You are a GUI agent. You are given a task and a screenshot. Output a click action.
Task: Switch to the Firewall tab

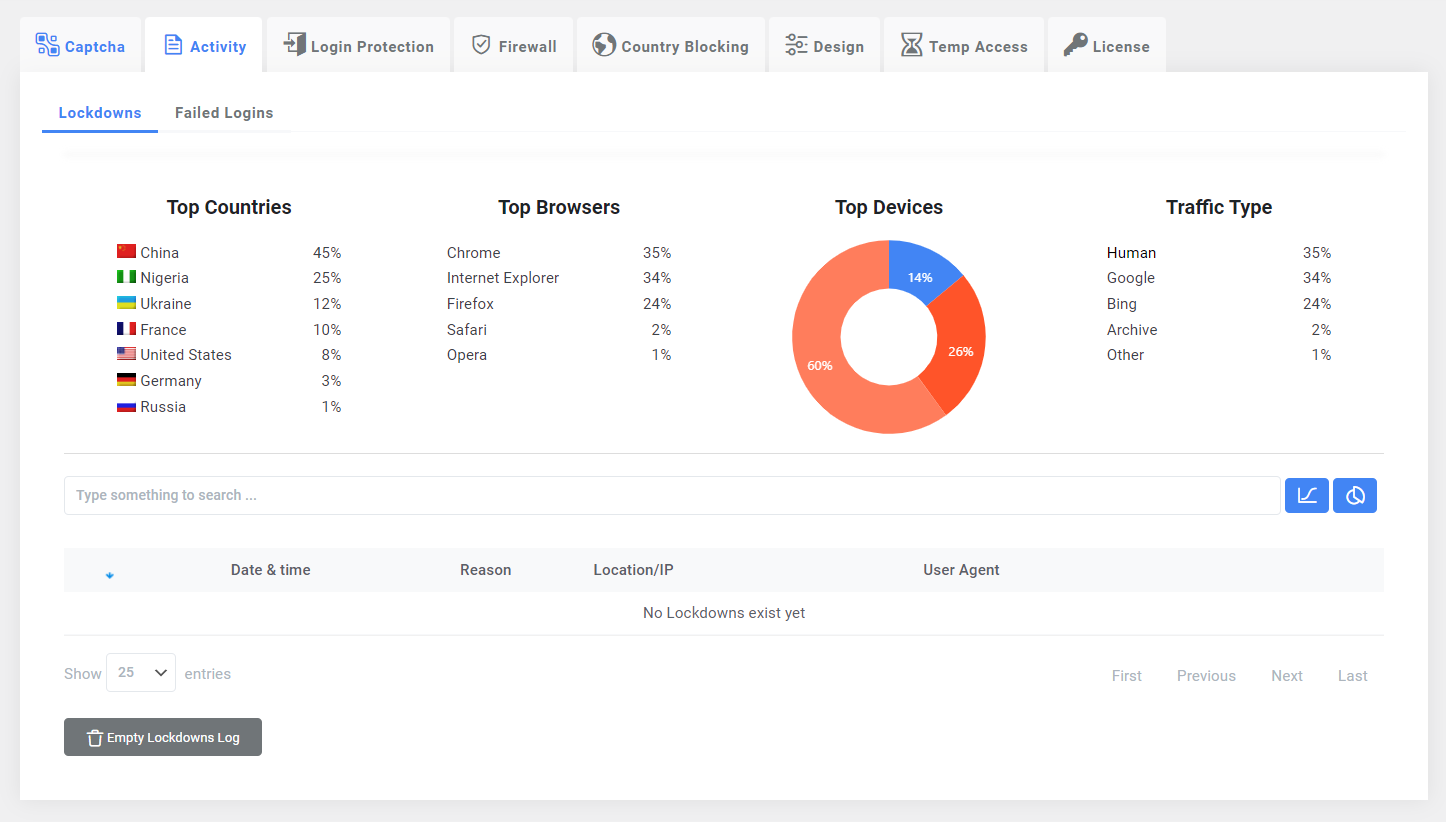(x=513, y=45)
